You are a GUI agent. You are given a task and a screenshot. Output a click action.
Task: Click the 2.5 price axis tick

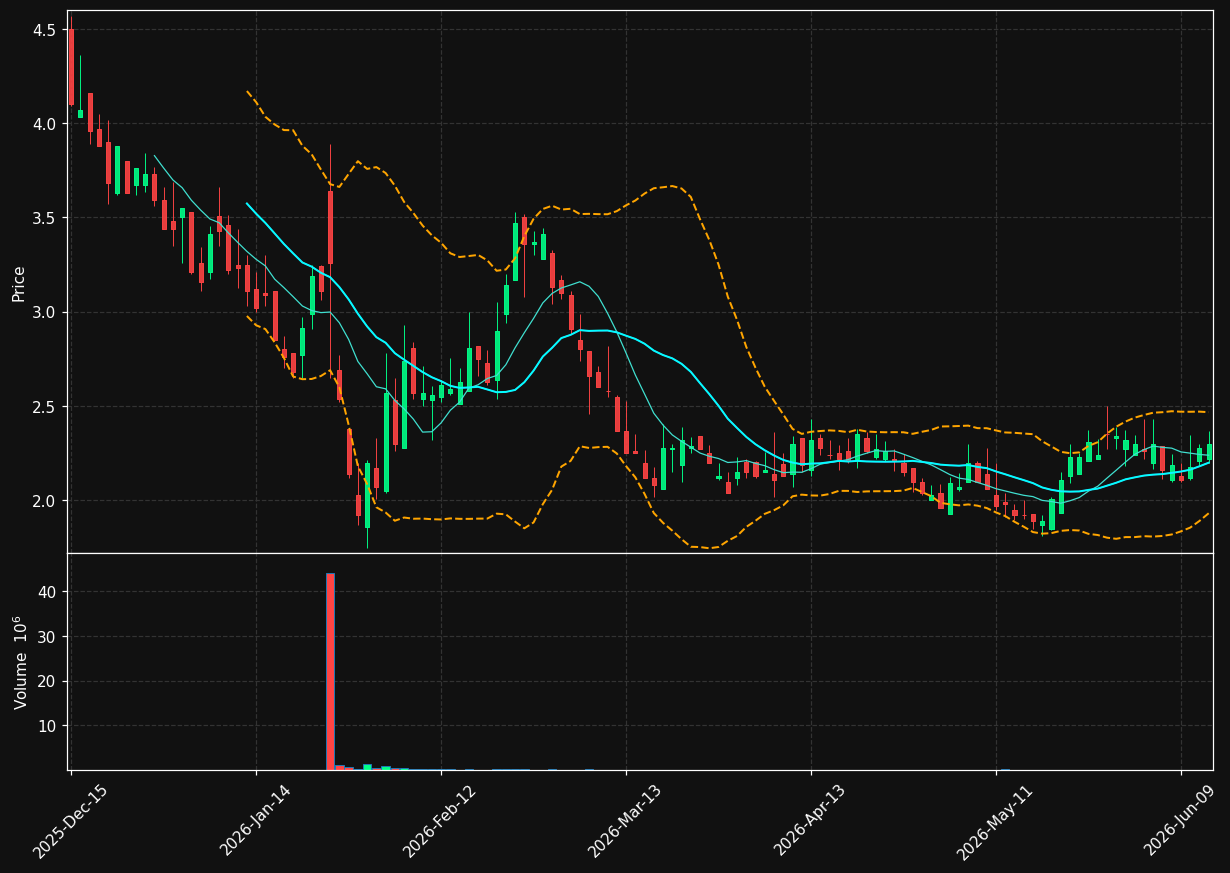[x=45, y=406]
